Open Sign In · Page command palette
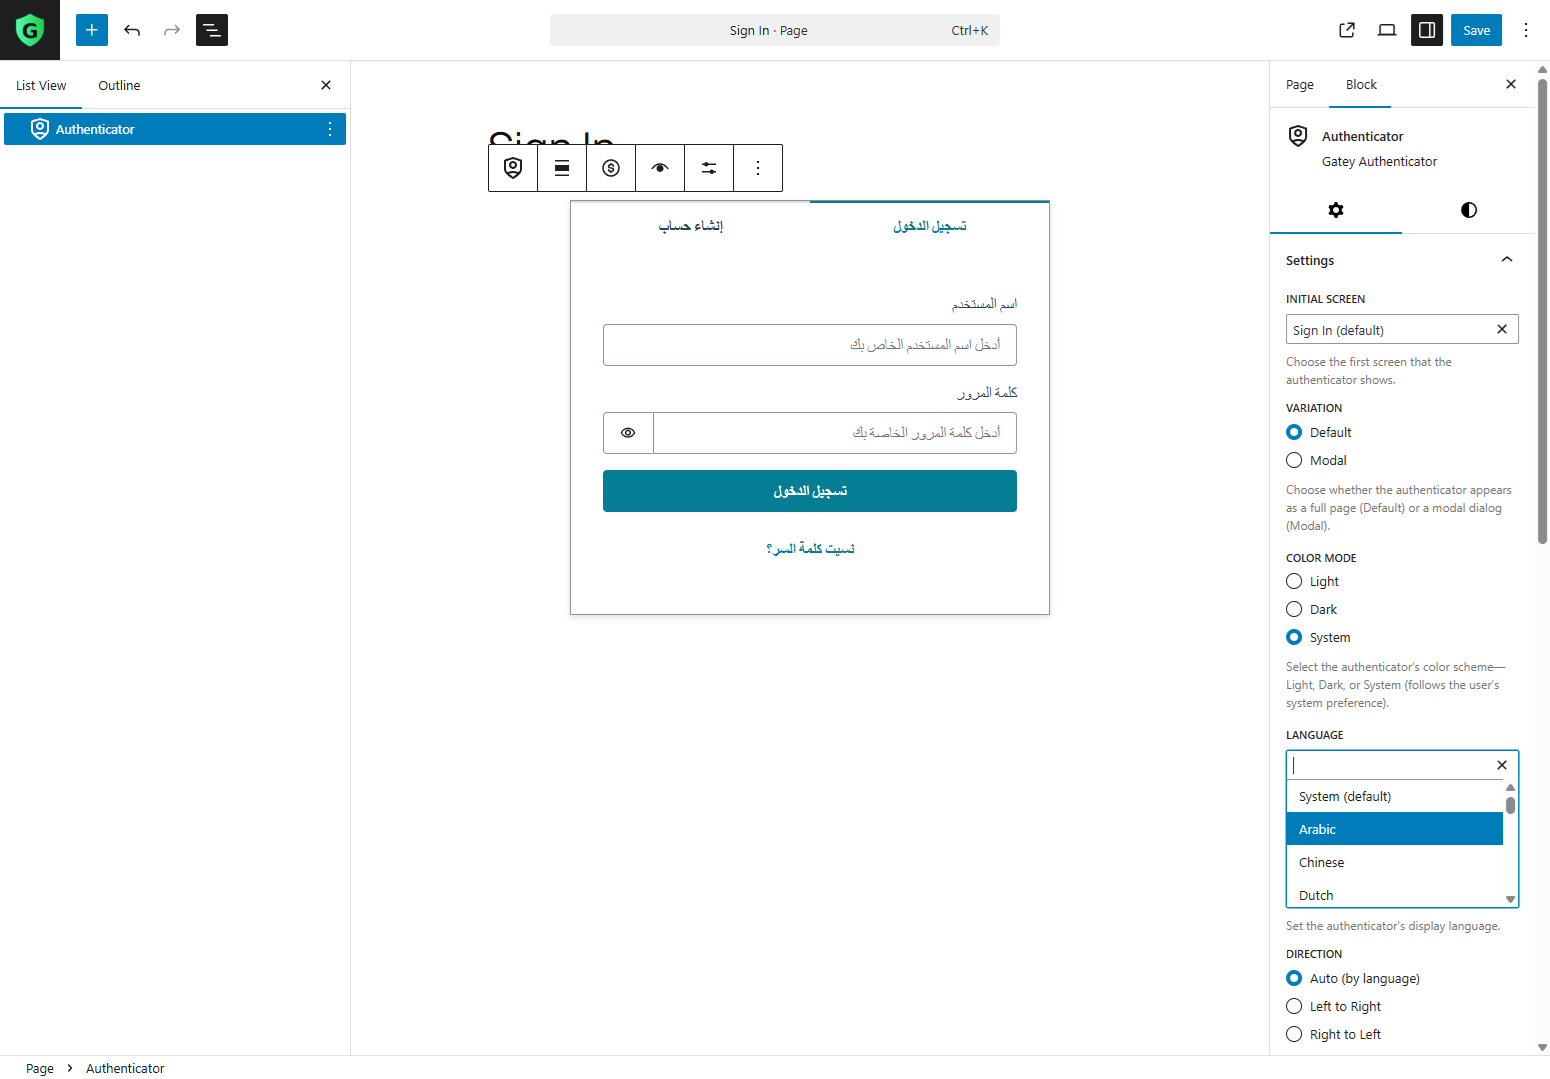 pos(775,30)
